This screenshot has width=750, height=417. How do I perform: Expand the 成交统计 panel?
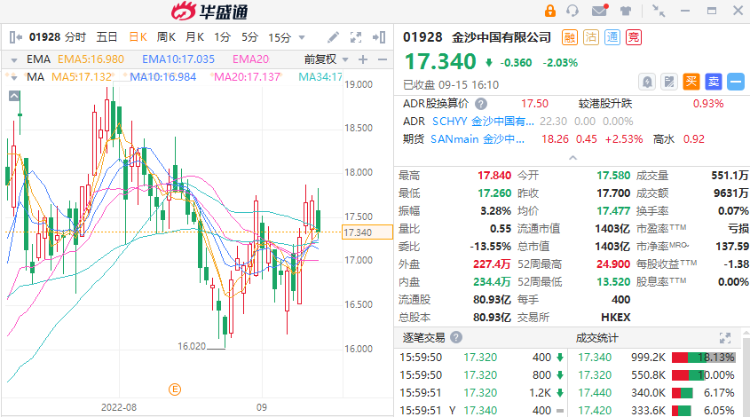click(x=725, y=338)
